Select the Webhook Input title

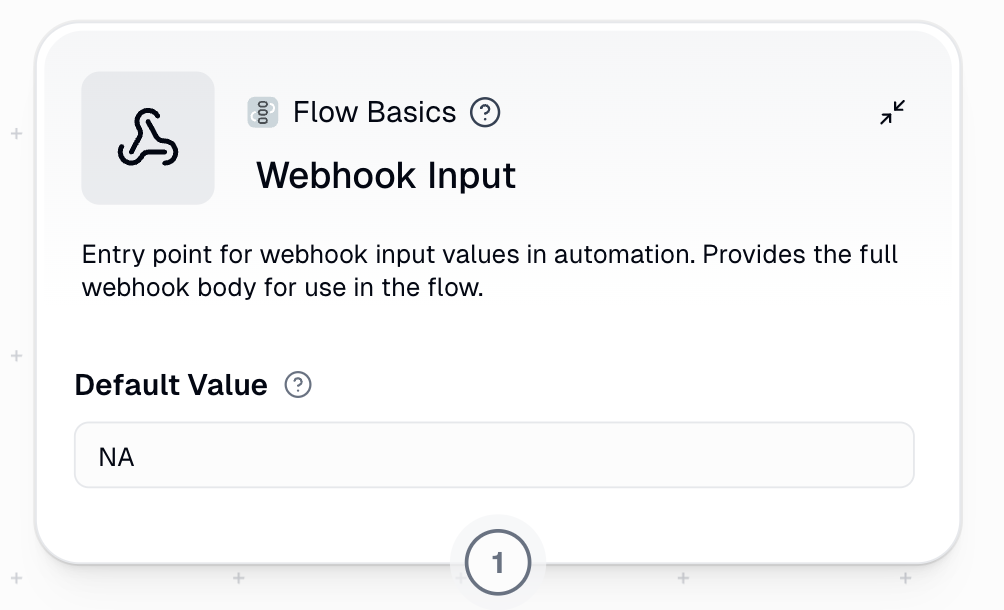point(386,176)
